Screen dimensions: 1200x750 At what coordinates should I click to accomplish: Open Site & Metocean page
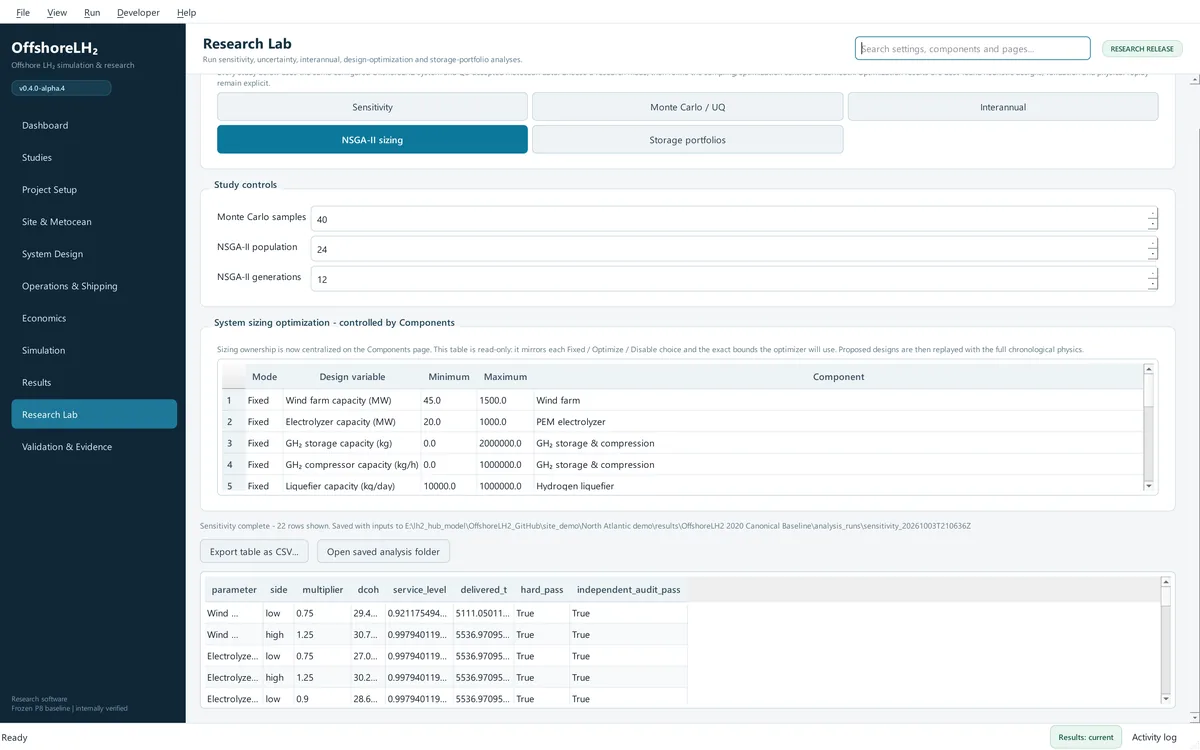tap(94, 221)
